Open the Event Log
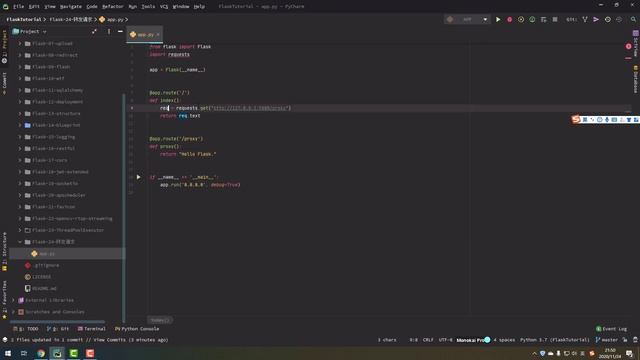640x360 pixels. [x=611, y=329]
